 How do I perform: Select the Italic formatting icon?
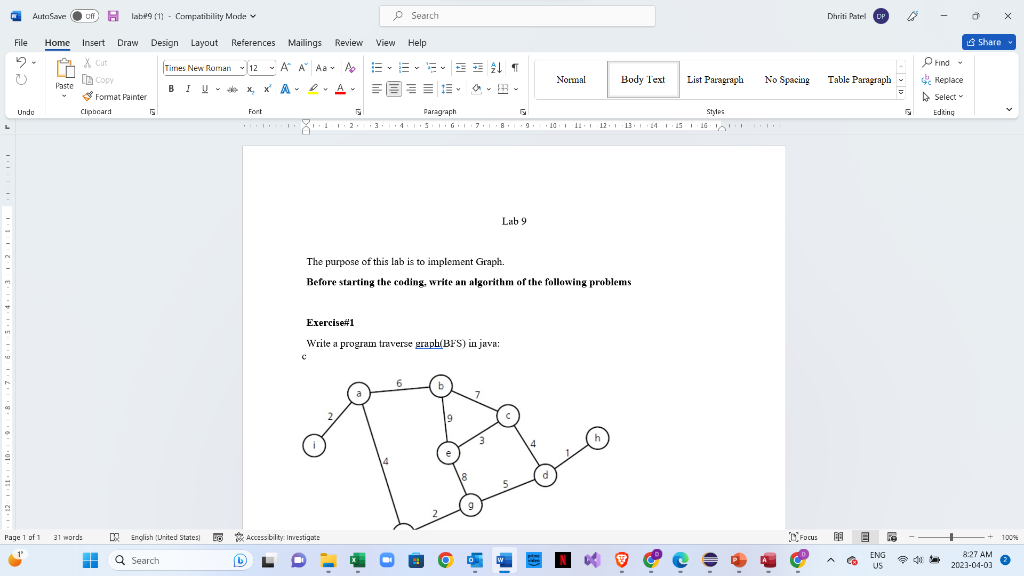coord(188,88)
